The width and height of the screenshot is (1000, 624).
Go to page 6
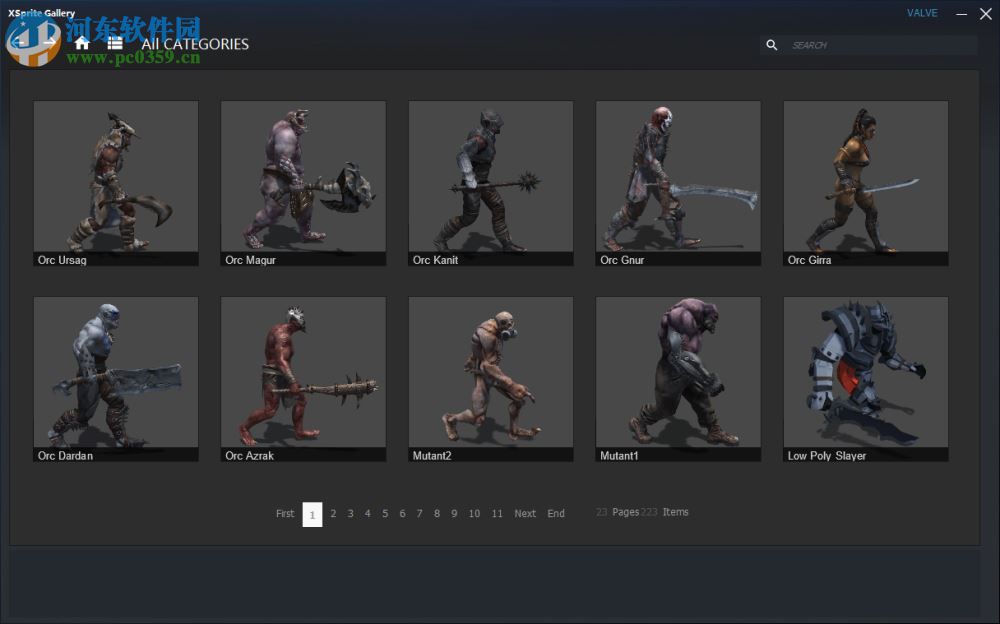click(x=402, y=514)
